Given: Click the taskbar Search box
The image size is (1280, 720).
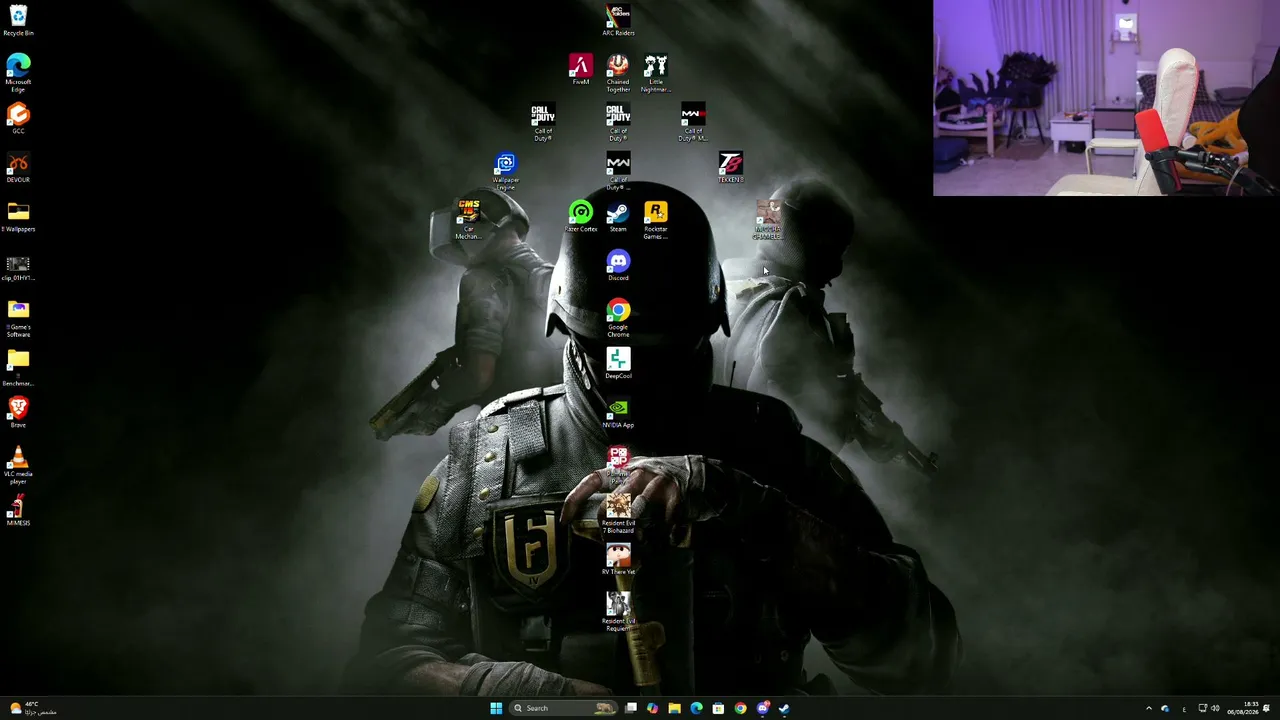Looking at the screenshot, I should coord(565,708).
